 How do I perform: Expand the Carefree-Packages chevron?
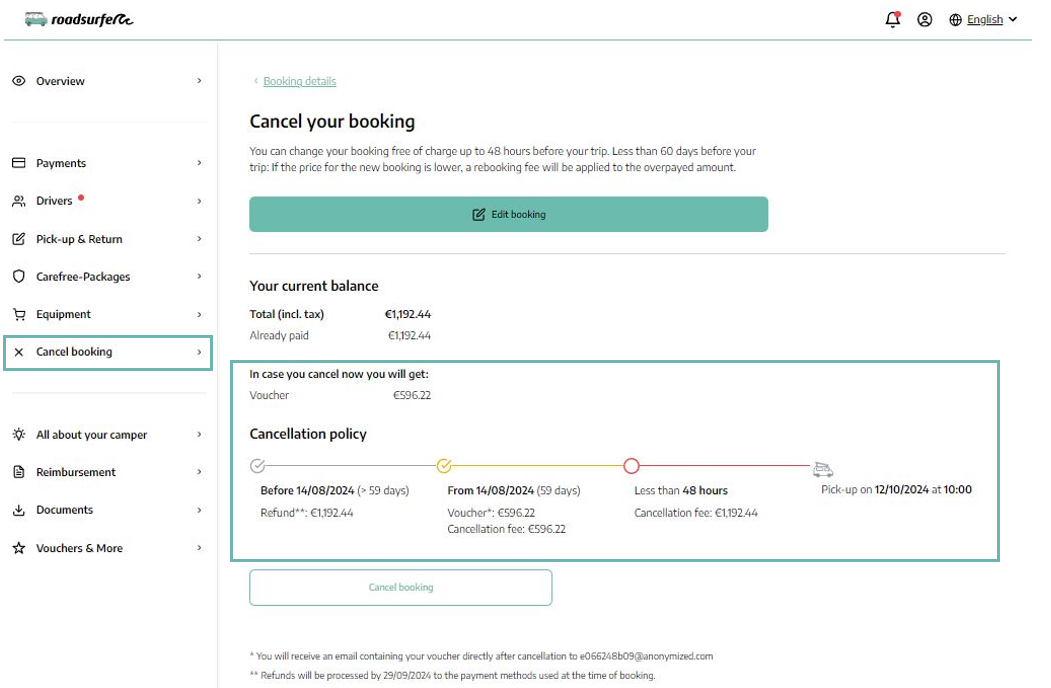point(199,276)
